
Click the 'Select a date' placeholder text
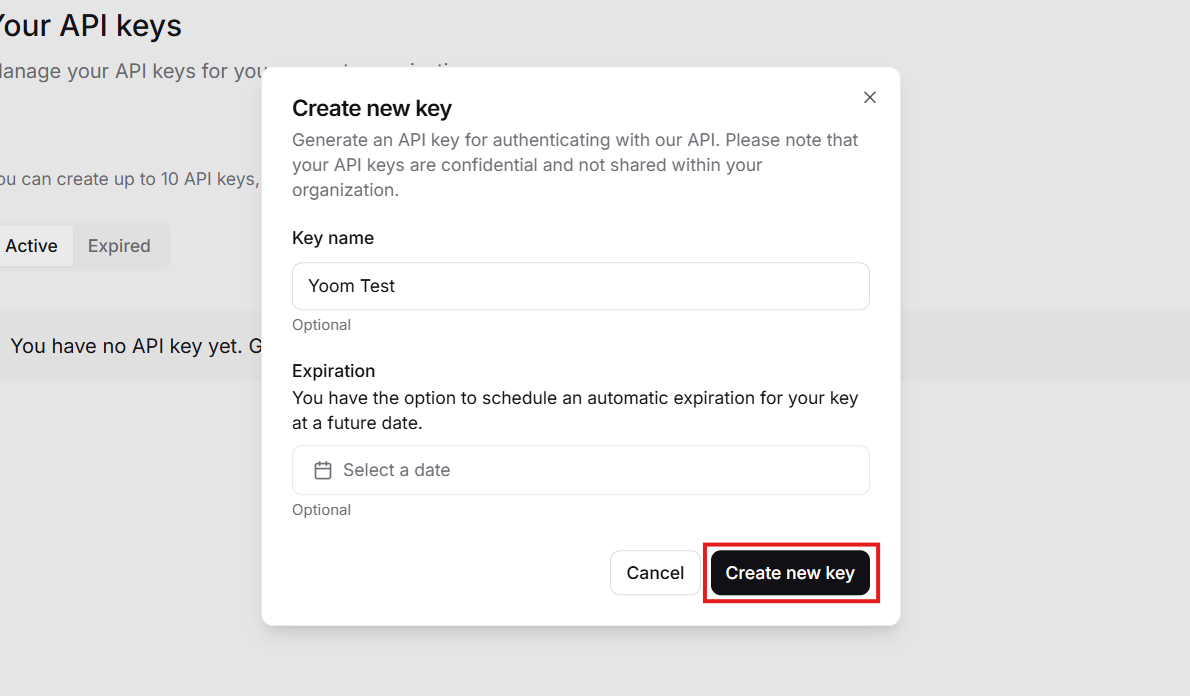(396, 470)
